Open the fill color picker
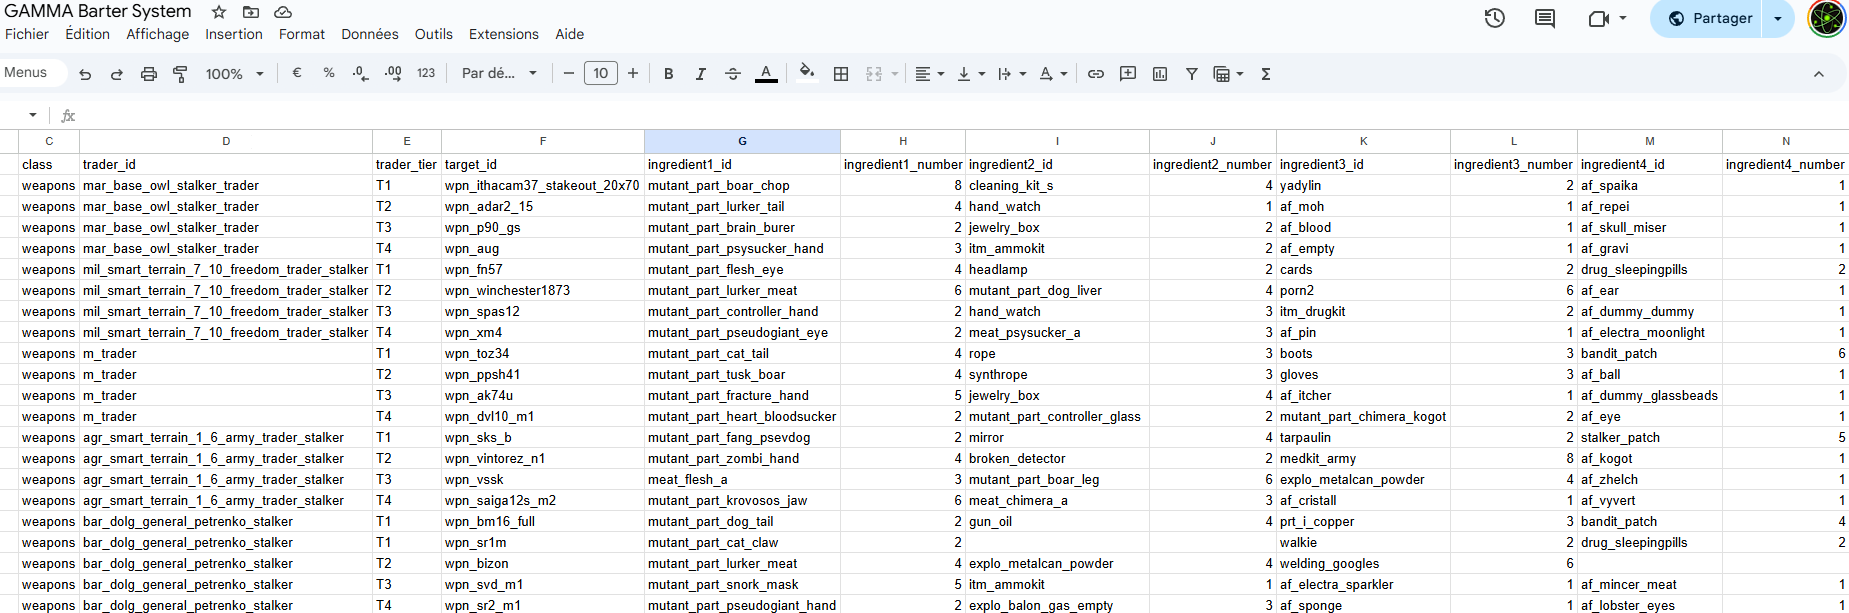The height and width of the screenshot is (613, 1849). [807, 72]
